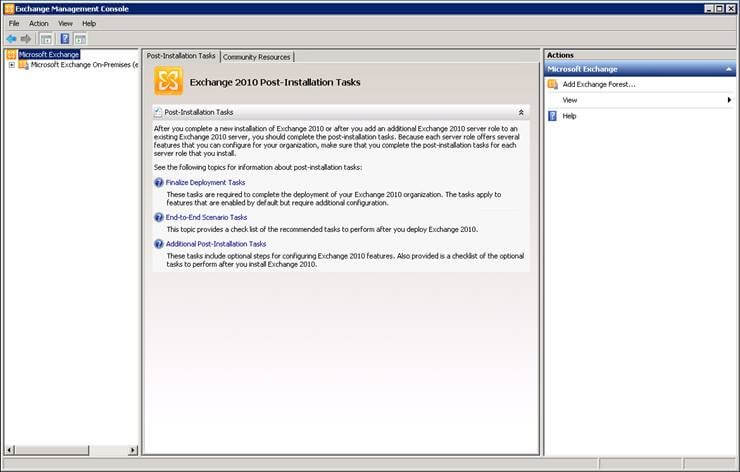
Task: Click the large Exchange 2010 logo
Action: coord(168,81)
